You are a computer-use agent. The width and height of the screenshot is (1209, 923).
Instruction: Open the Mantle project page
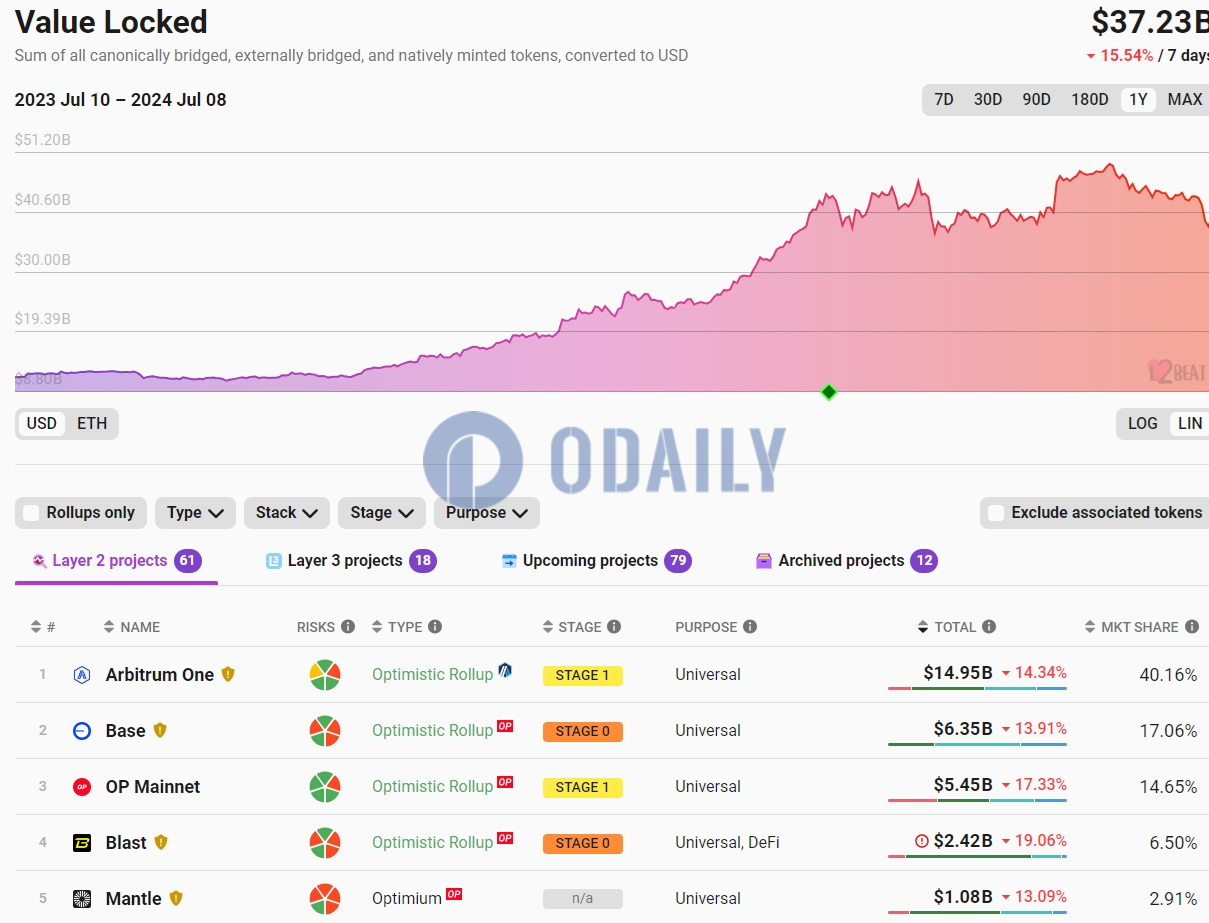(134, 899)
